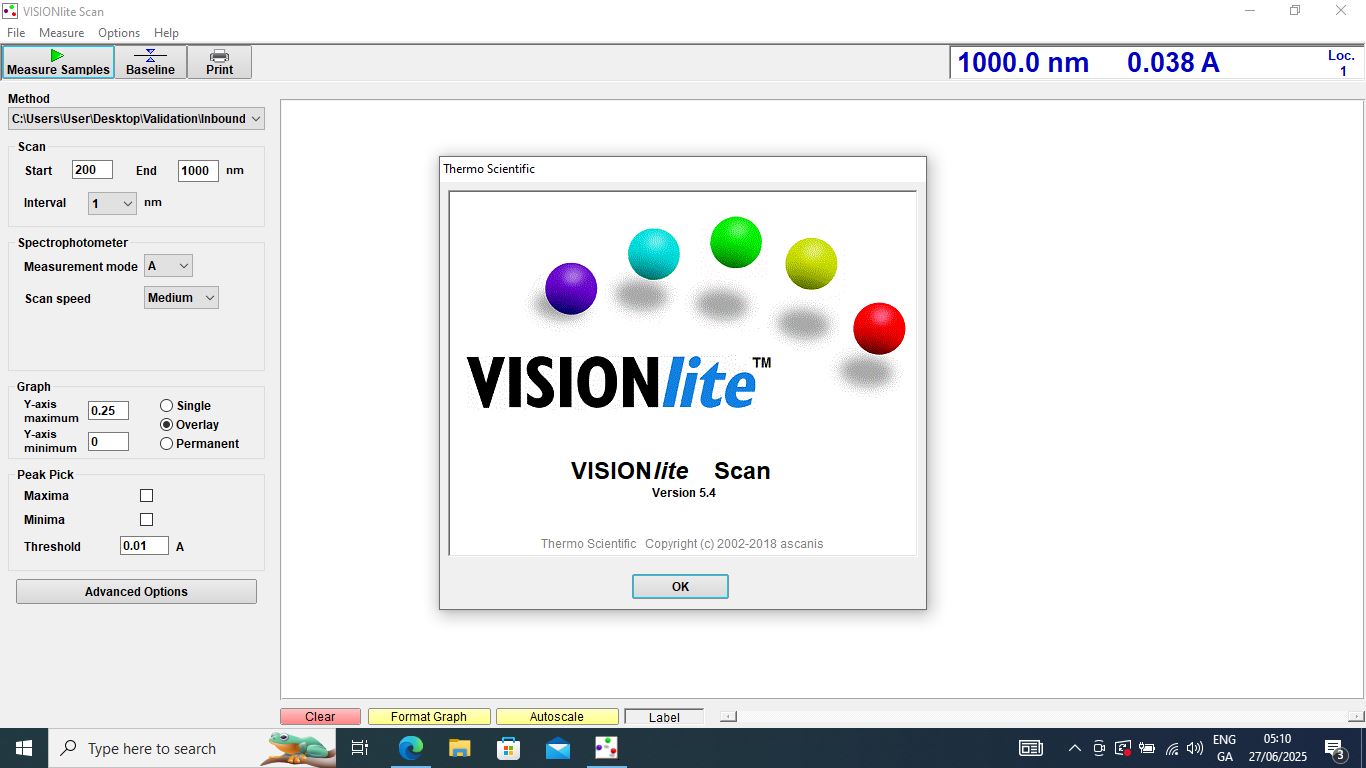Open Microsoft Edge from taskbar
Viewport: 1366px width, 768px height.
click(410, 748)
